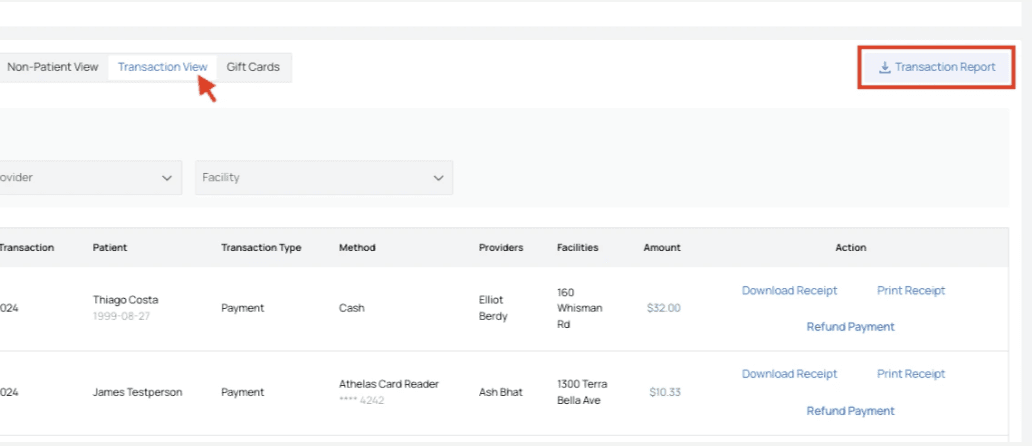Download Receipt for Thiago Costa payment
Viewport: 1032px width, 446px height.
(x=789, y=291)
